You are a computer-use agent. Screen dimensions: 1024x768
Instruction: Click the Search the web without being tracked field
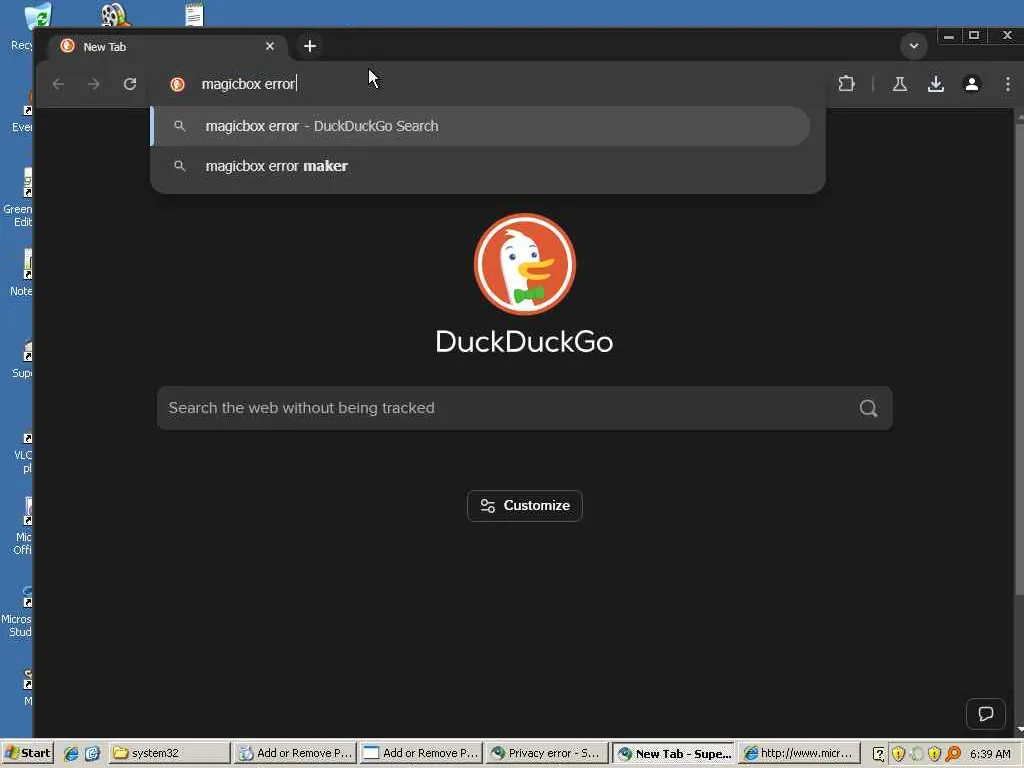point(524,408)
